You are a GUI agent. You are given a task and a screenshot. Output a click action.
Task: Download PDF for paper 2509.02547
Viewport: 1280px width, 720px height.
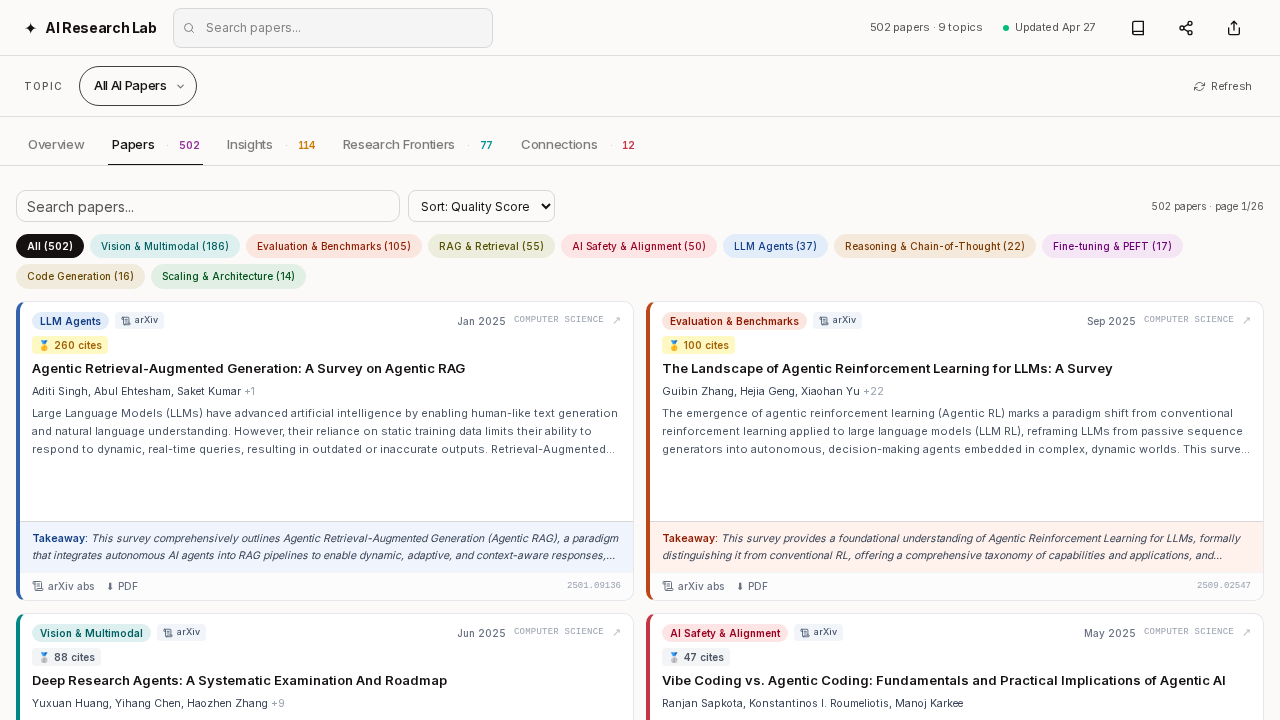752,586
